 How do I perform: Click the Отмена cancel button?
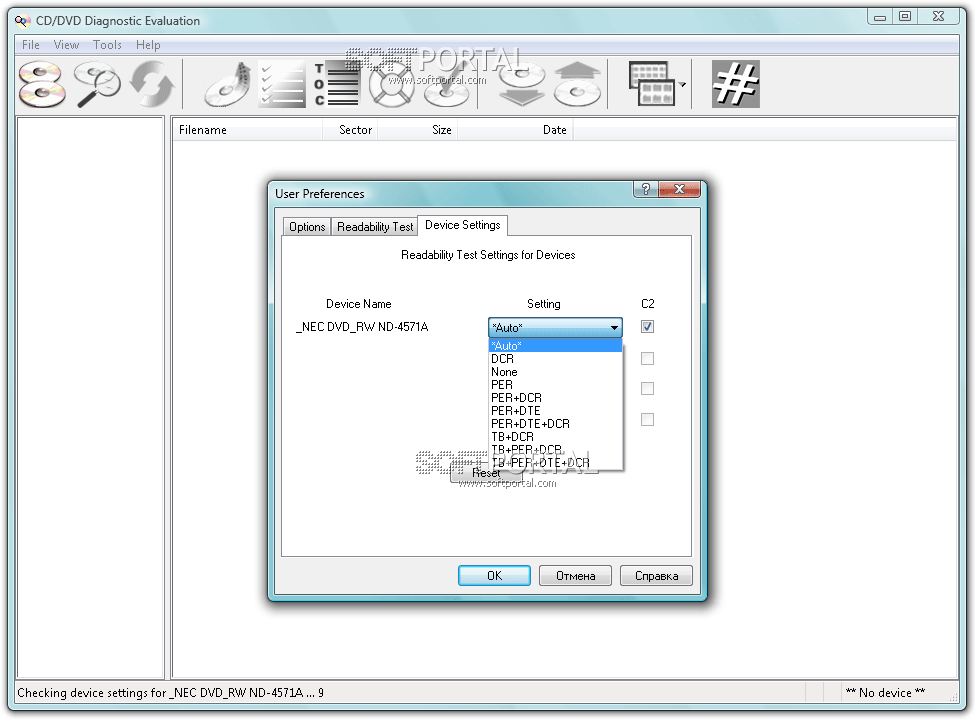575,575
